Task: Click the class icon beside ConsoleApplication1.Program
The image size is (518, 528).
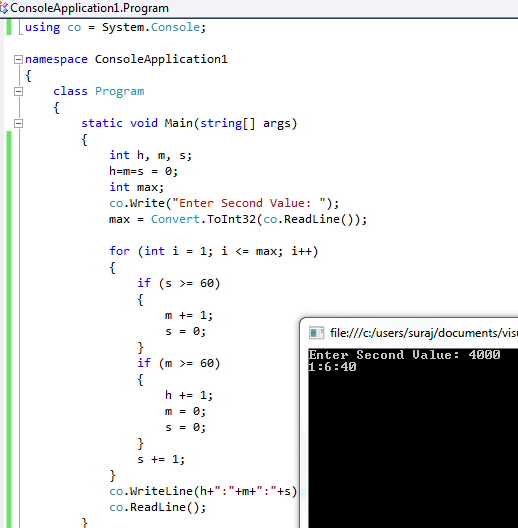Action: click(x=4, y=8)
